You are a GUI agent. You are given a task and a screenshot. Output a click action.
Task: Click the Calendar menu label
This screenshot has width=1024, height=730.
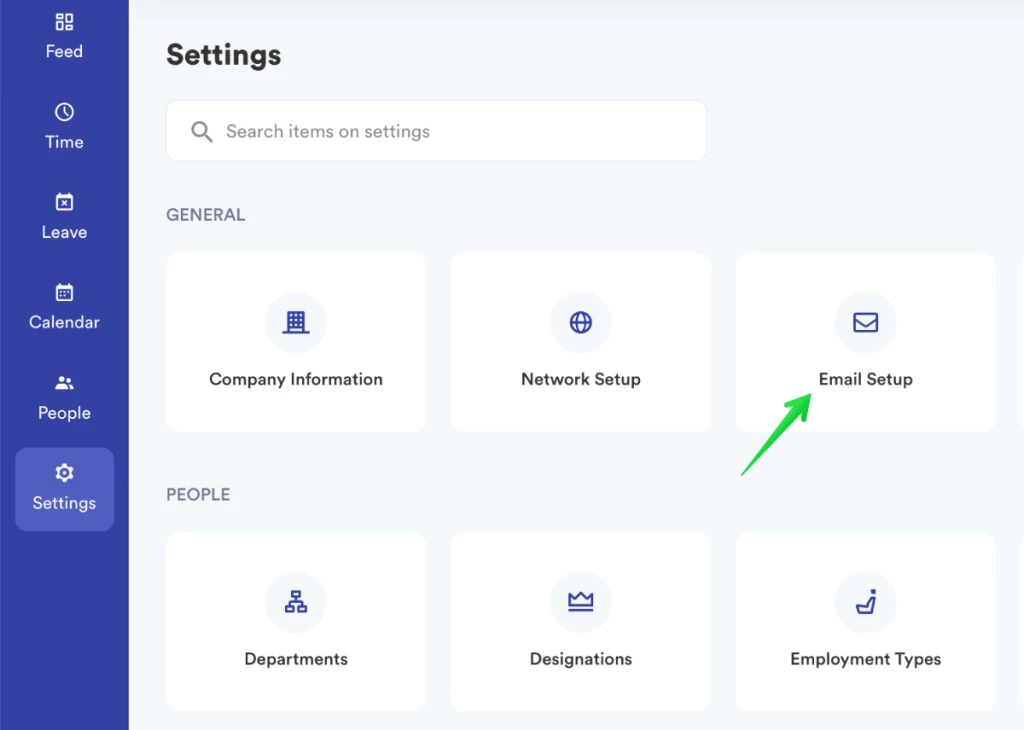[64, 323]
